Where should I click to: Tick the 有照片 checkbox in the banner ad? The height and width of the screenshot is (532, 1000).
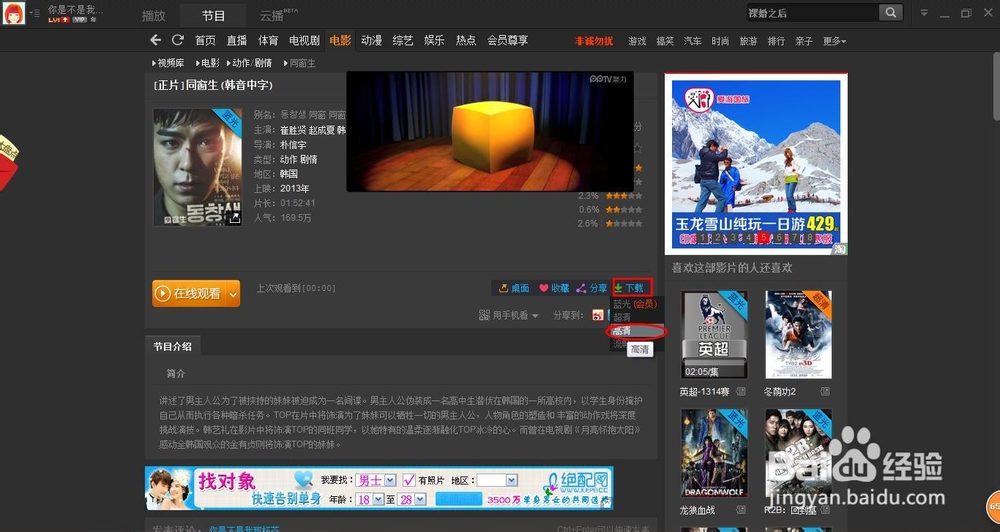[x=409, y=480]
